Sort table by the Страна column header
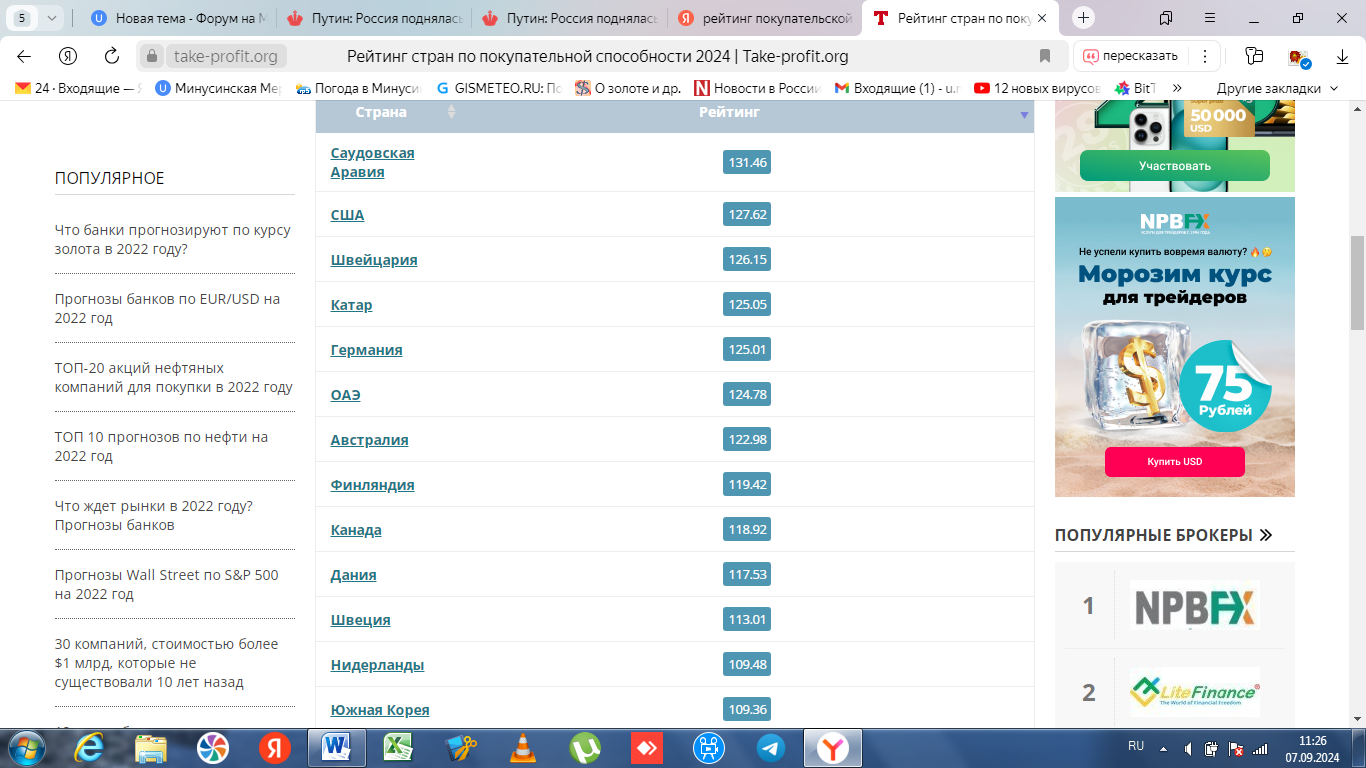The image size is (1366, 768). click(381, 112)
